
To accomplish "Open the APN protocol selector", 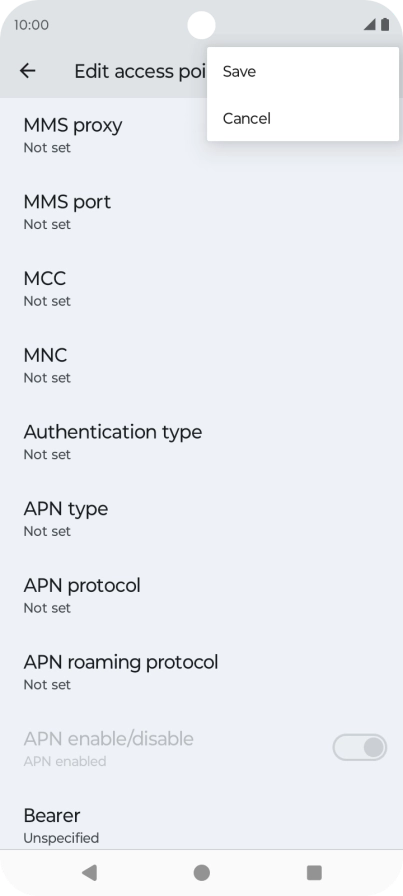I will pos(201,596).
